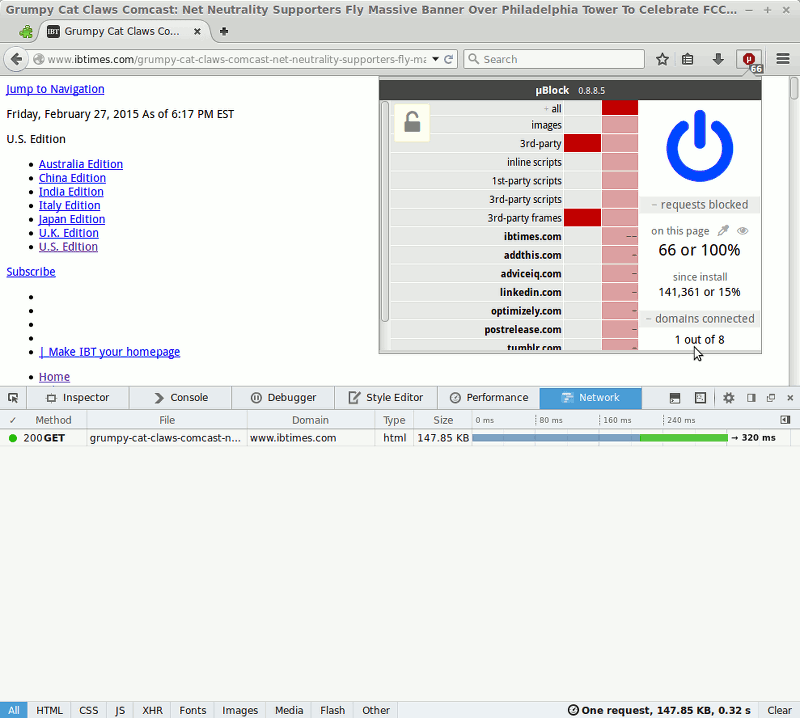Viewport: 800px width, 718px height.
Task: Enable responsive design mode icon
Action: click(x=701, y=398)
